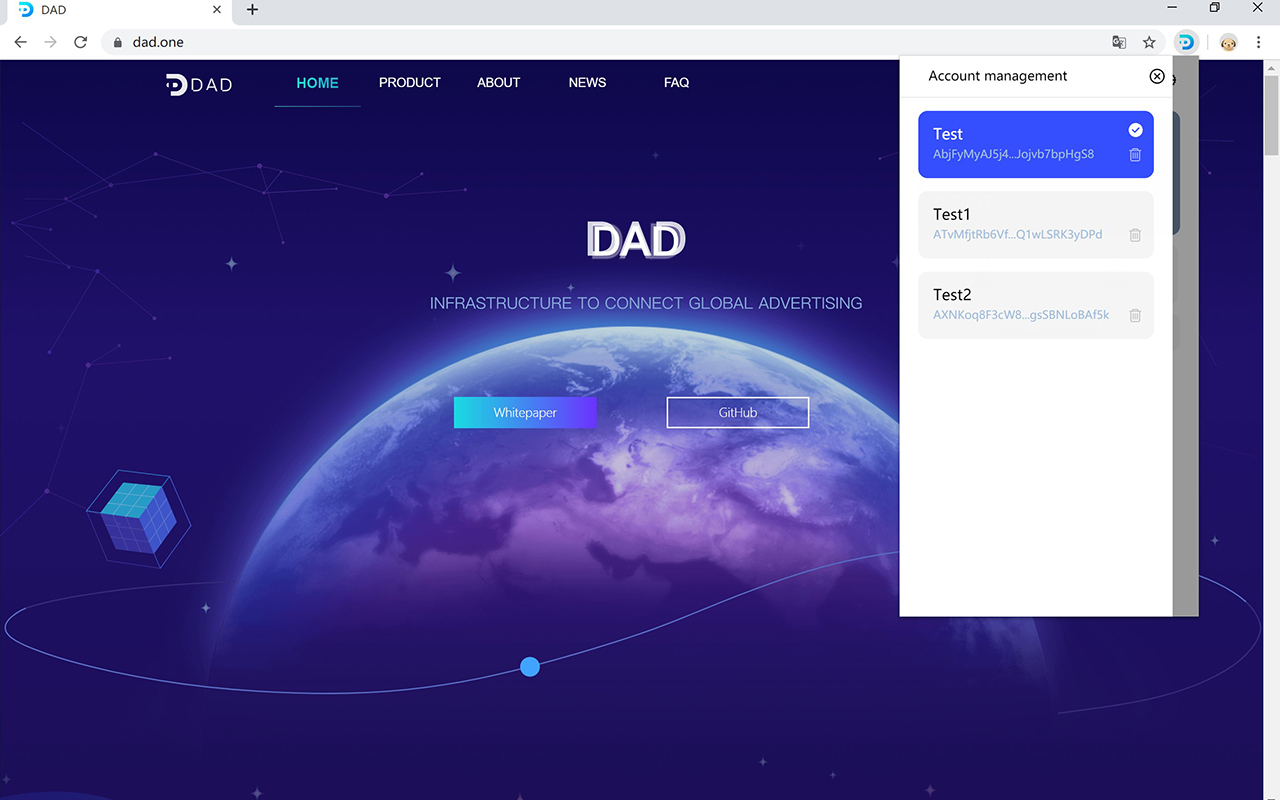Image resolution: width=1280 pixels, height=800 pixels.
Task: Open the FAQ nav item
Action: 677,83
